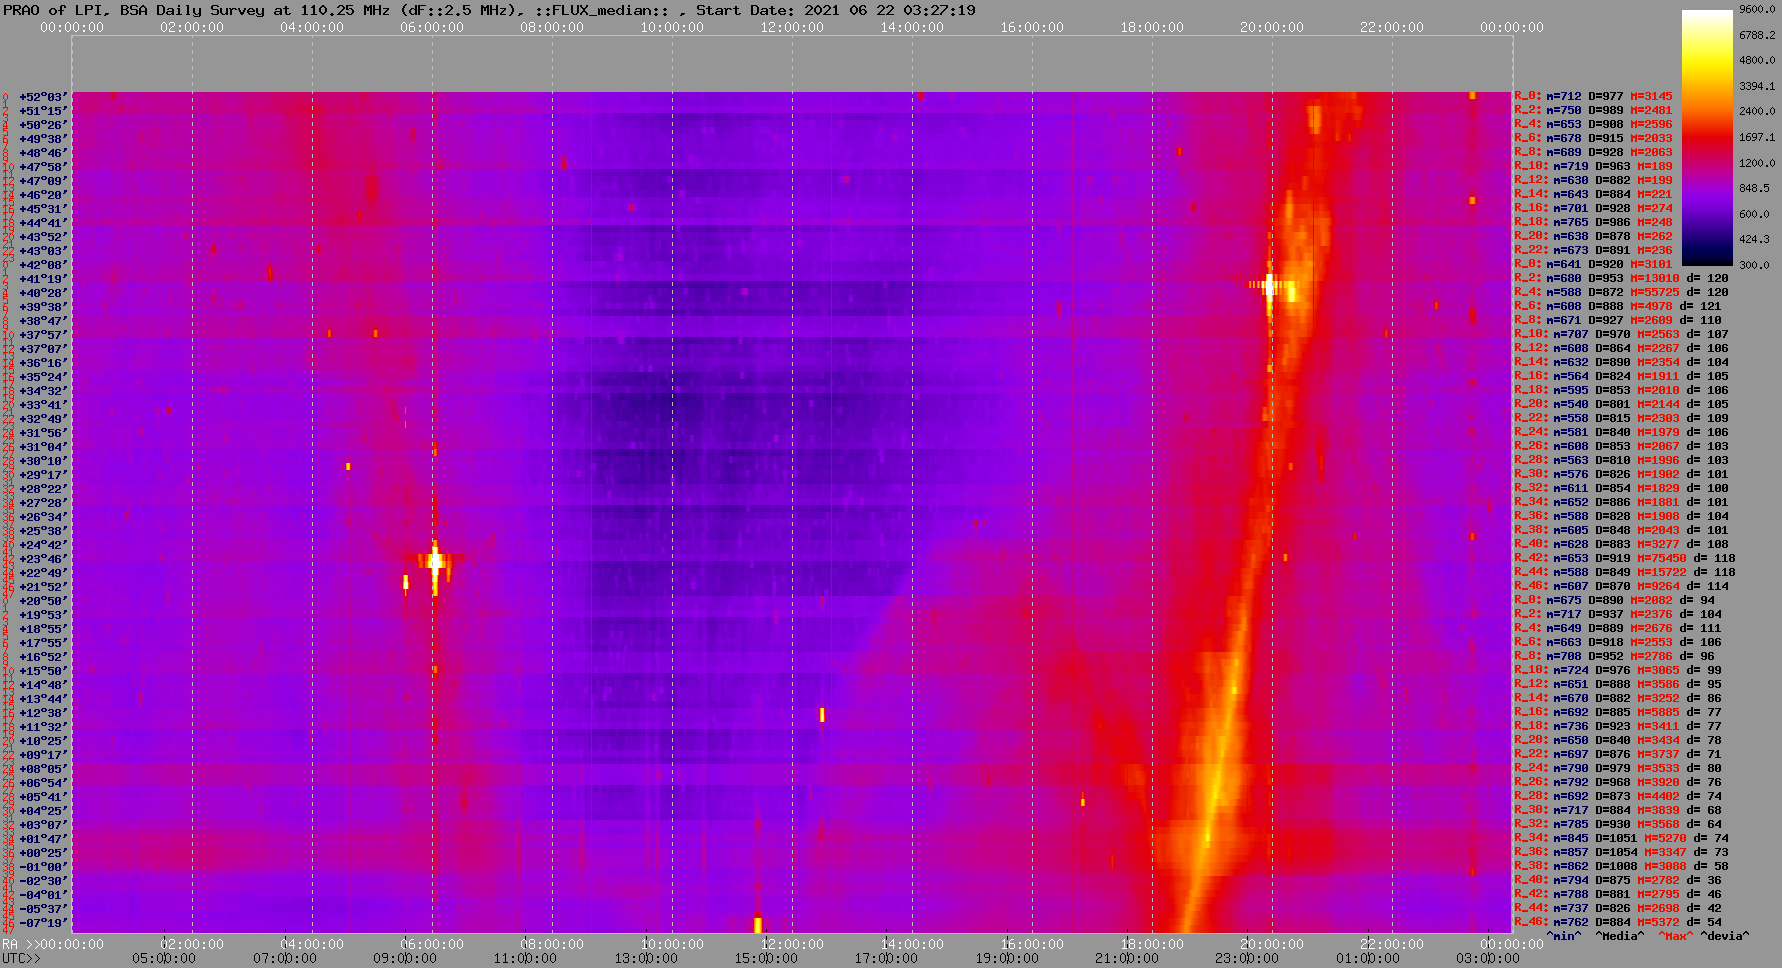Click the bottom RA tick label 16:00:00
1782x968 pixels.
pyautogui.click(x=1032, y=945)
